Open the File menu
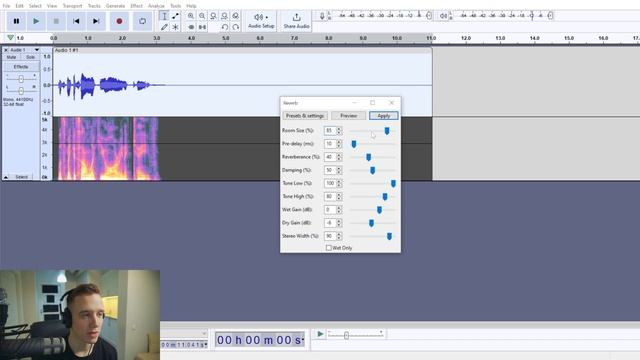 [x=7, y=6]
